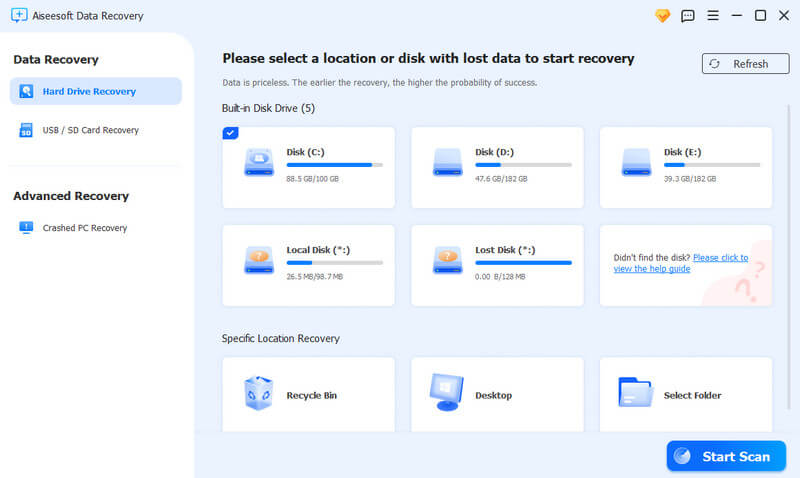The width and height of the screenshot is (800, 478).
Task: Click the 88.5 GB/100 GB size text
Action: [312, 179]
